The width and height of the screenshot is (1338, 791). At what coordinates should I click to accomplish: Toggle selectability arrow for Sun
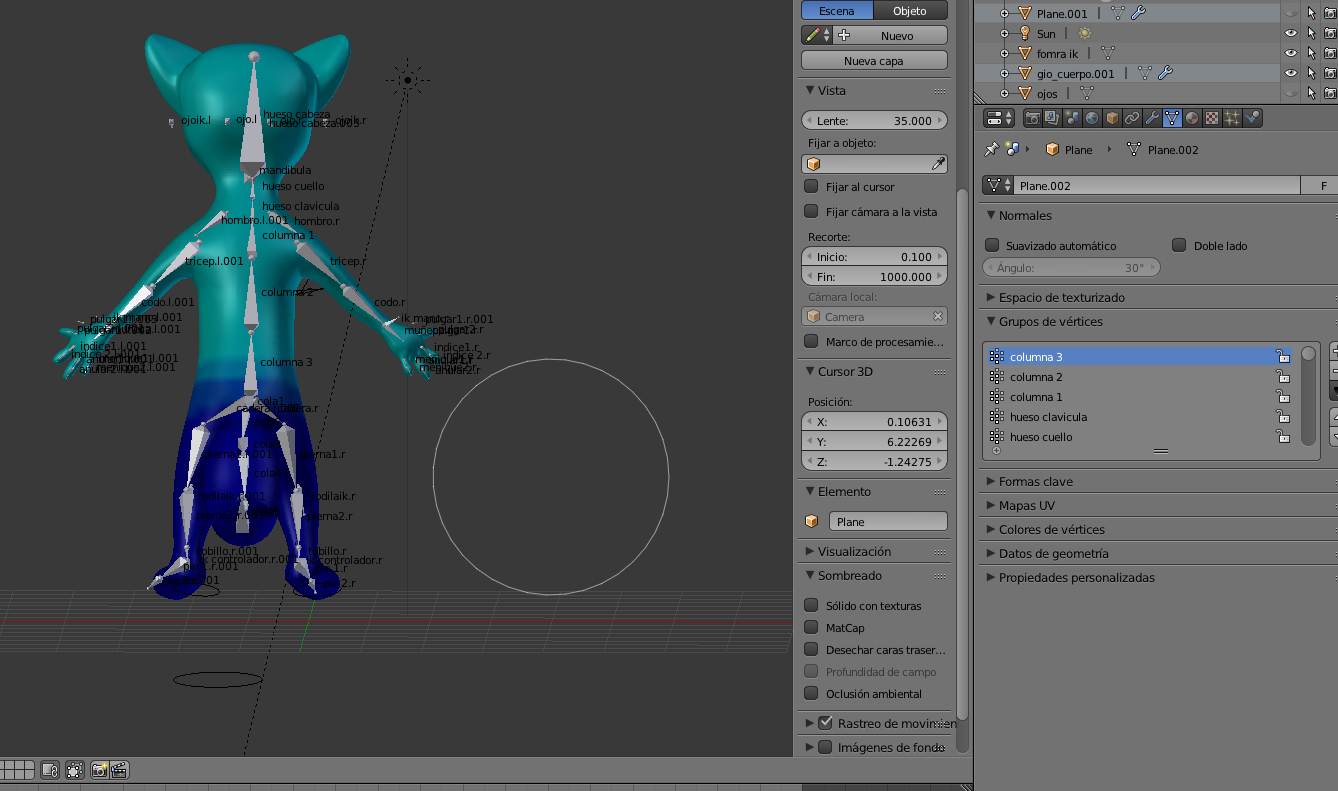point(1311,33)
